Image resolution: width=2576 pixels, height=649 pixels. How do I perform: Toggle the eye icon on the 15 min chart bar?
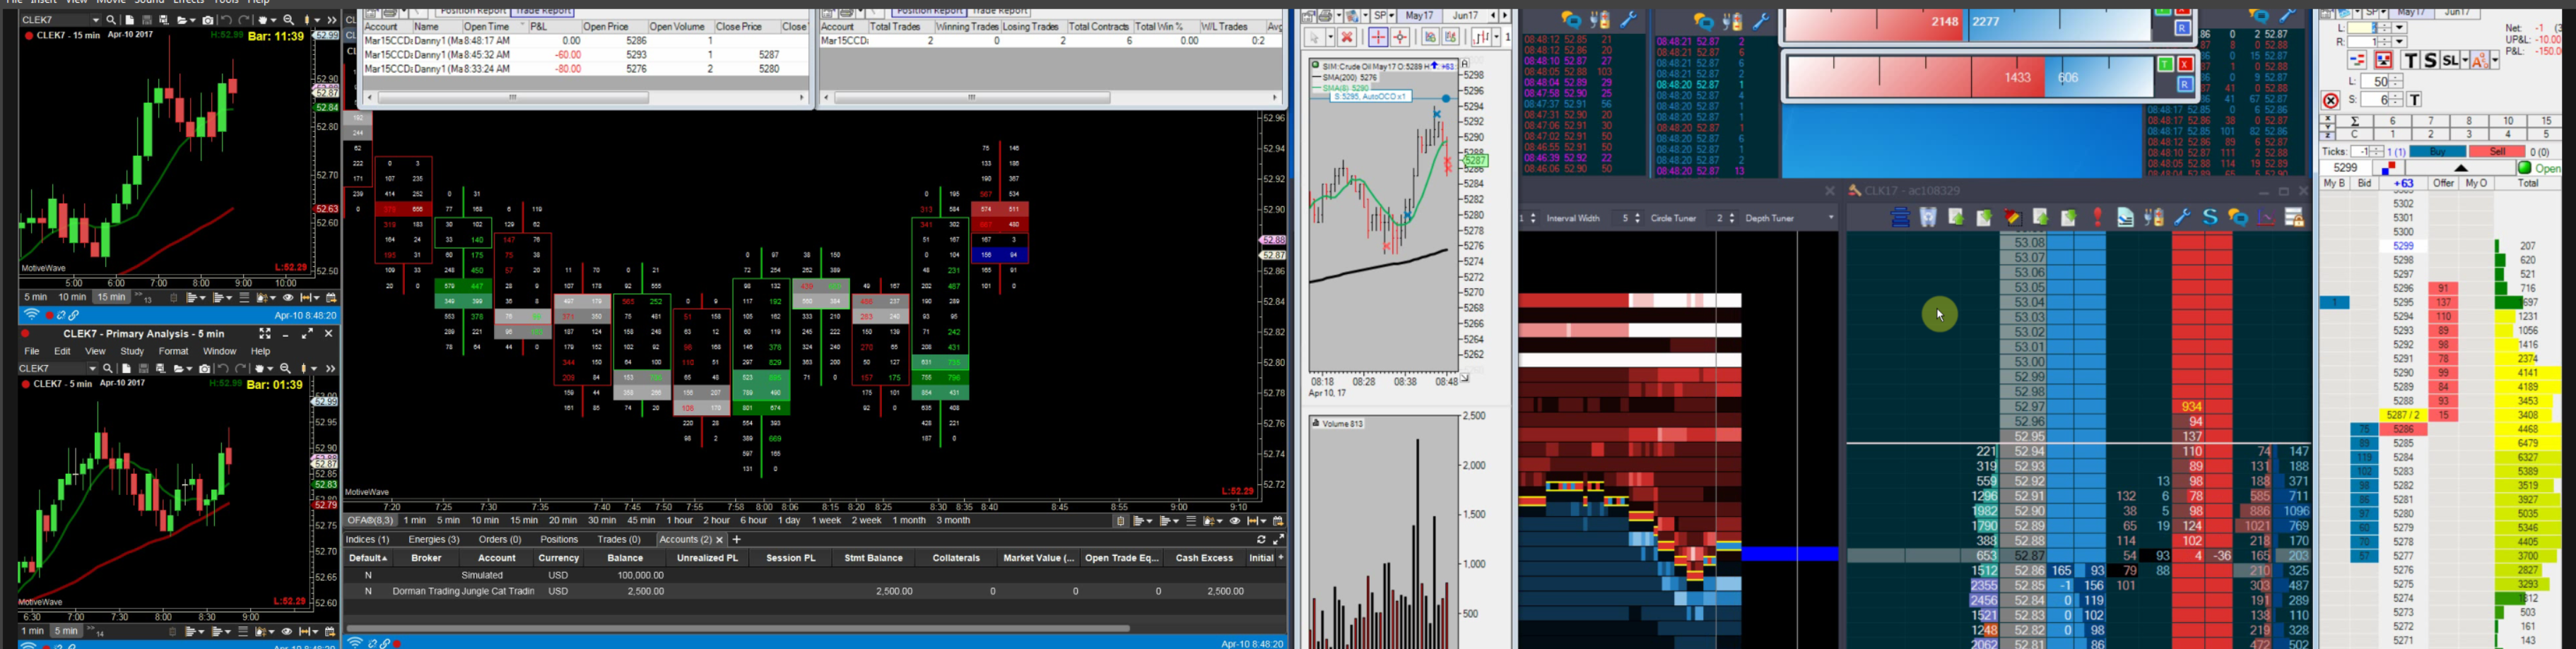coord(288,298)
